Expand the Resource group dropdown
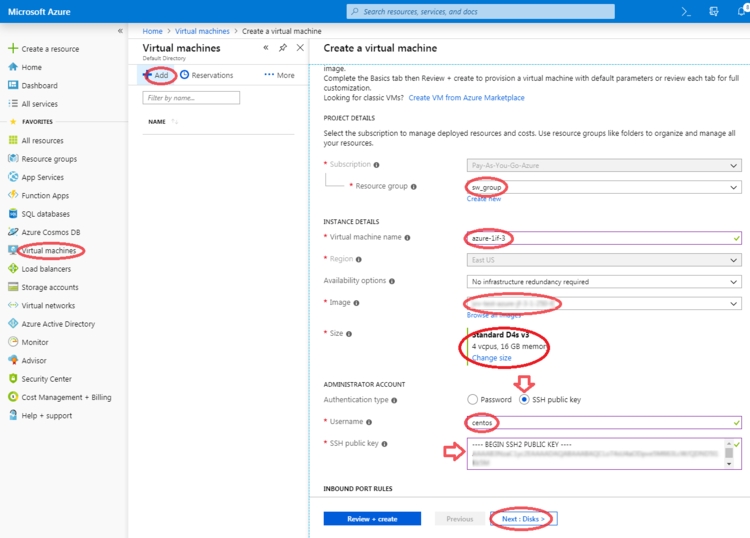The height and width of the screenshot is (538, 750). [733, 187]
